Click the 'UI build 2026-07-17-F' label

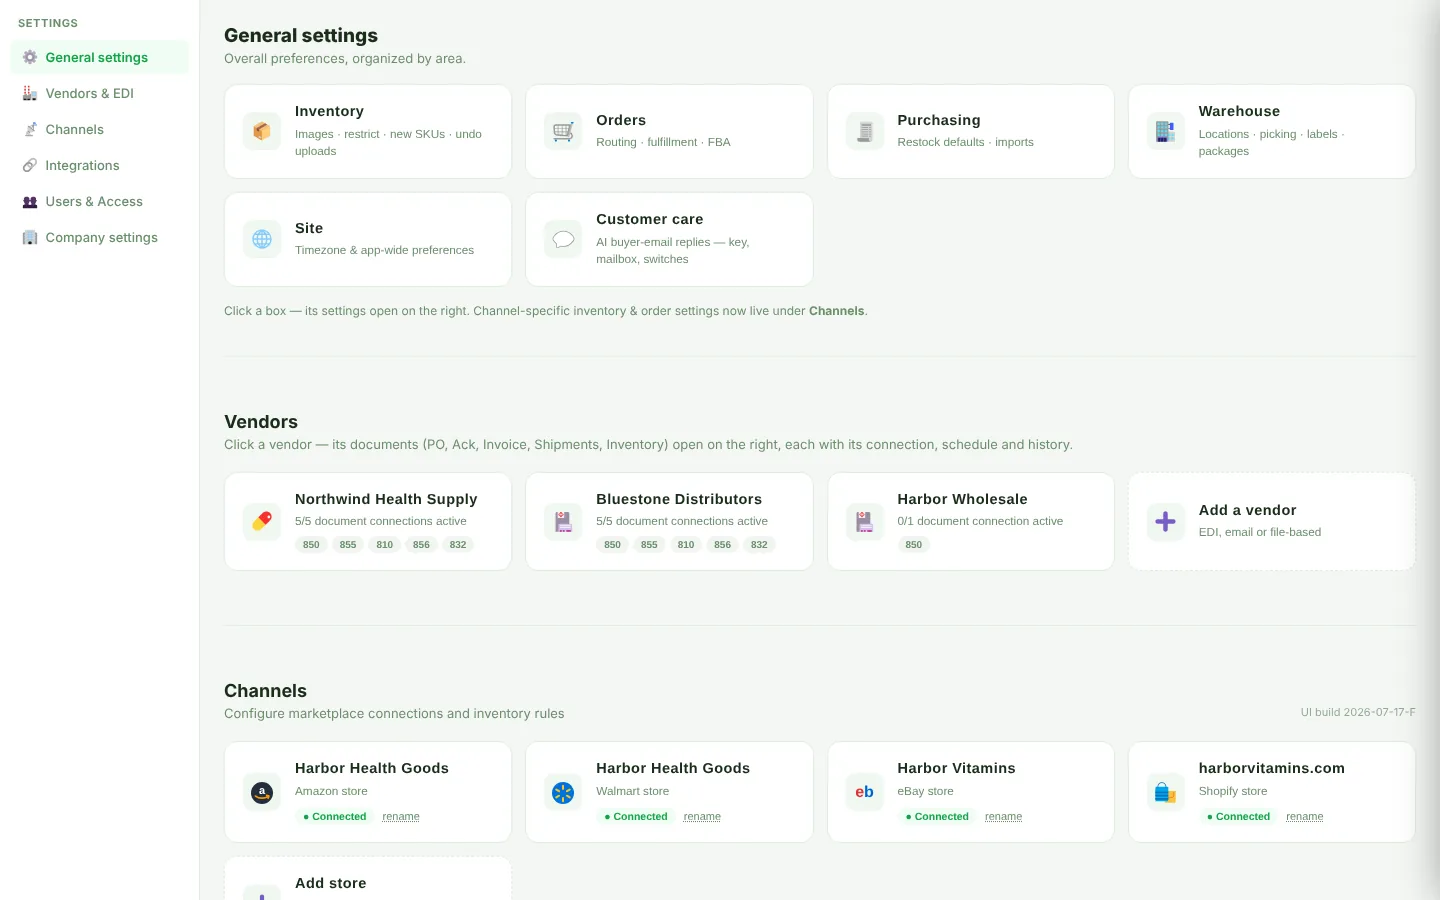pos(1358,712)
